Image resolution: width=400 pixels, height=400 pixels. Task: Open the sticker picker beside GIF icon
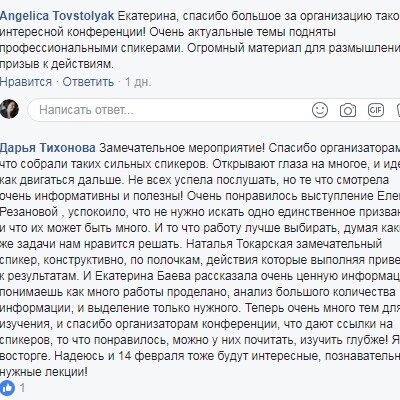pyautogui.click(x=398, y=110)
